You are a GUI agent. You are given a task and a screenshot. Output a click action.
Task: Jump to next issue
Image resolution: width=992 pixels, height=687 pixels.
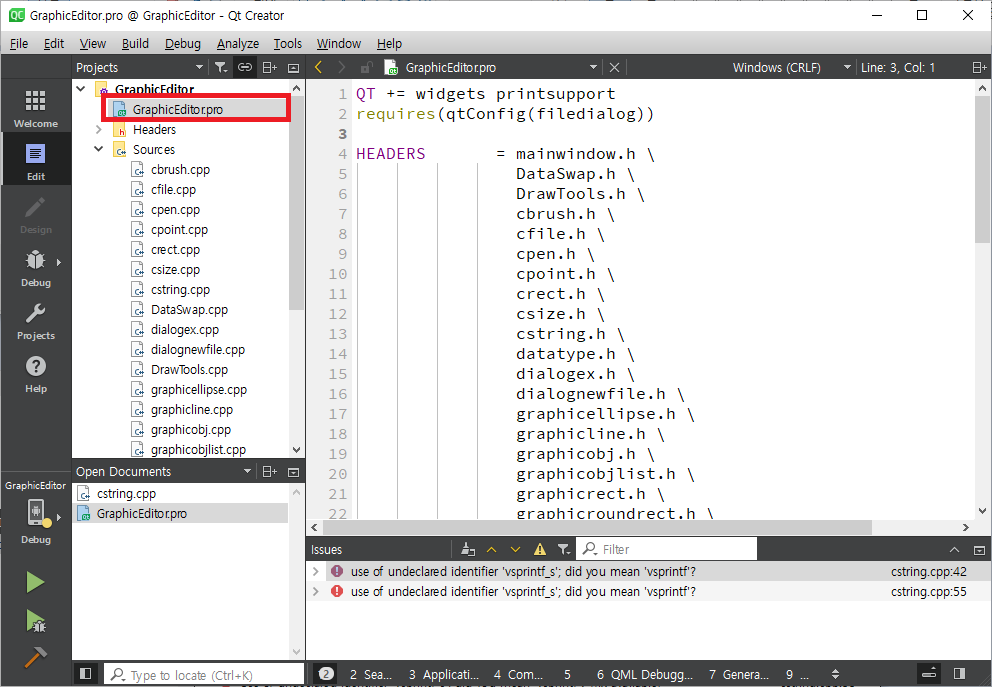[515, 549]
